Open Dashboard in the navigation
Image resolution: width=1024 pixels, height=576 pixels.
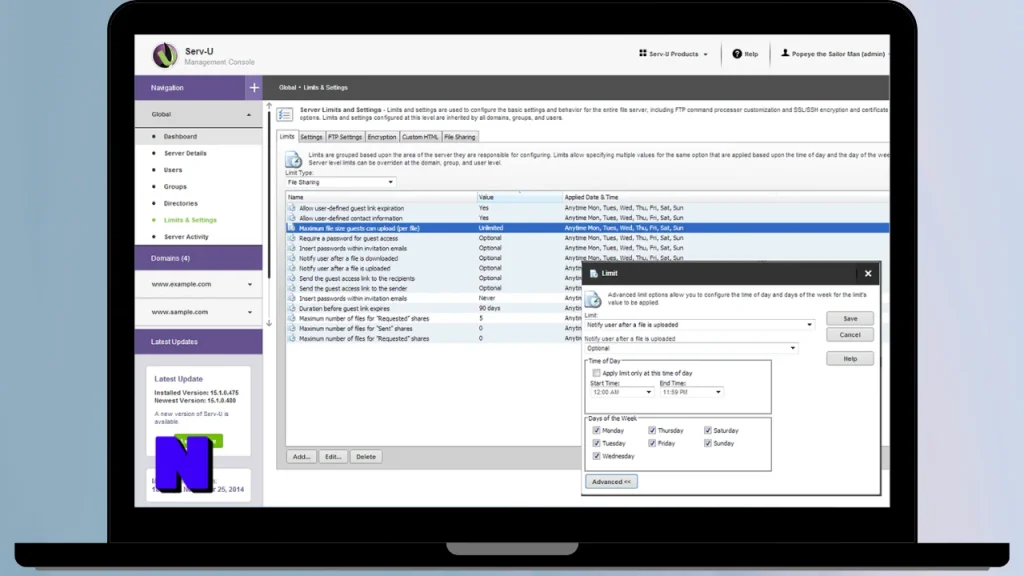pyautogui.click(x=180, y=136)
